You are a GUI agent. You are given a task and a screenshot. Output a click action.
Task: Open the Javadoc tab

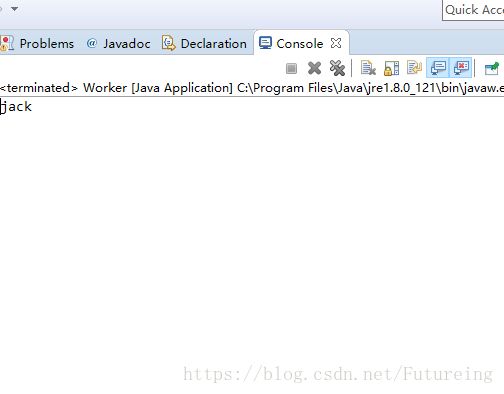click(118, 44)
